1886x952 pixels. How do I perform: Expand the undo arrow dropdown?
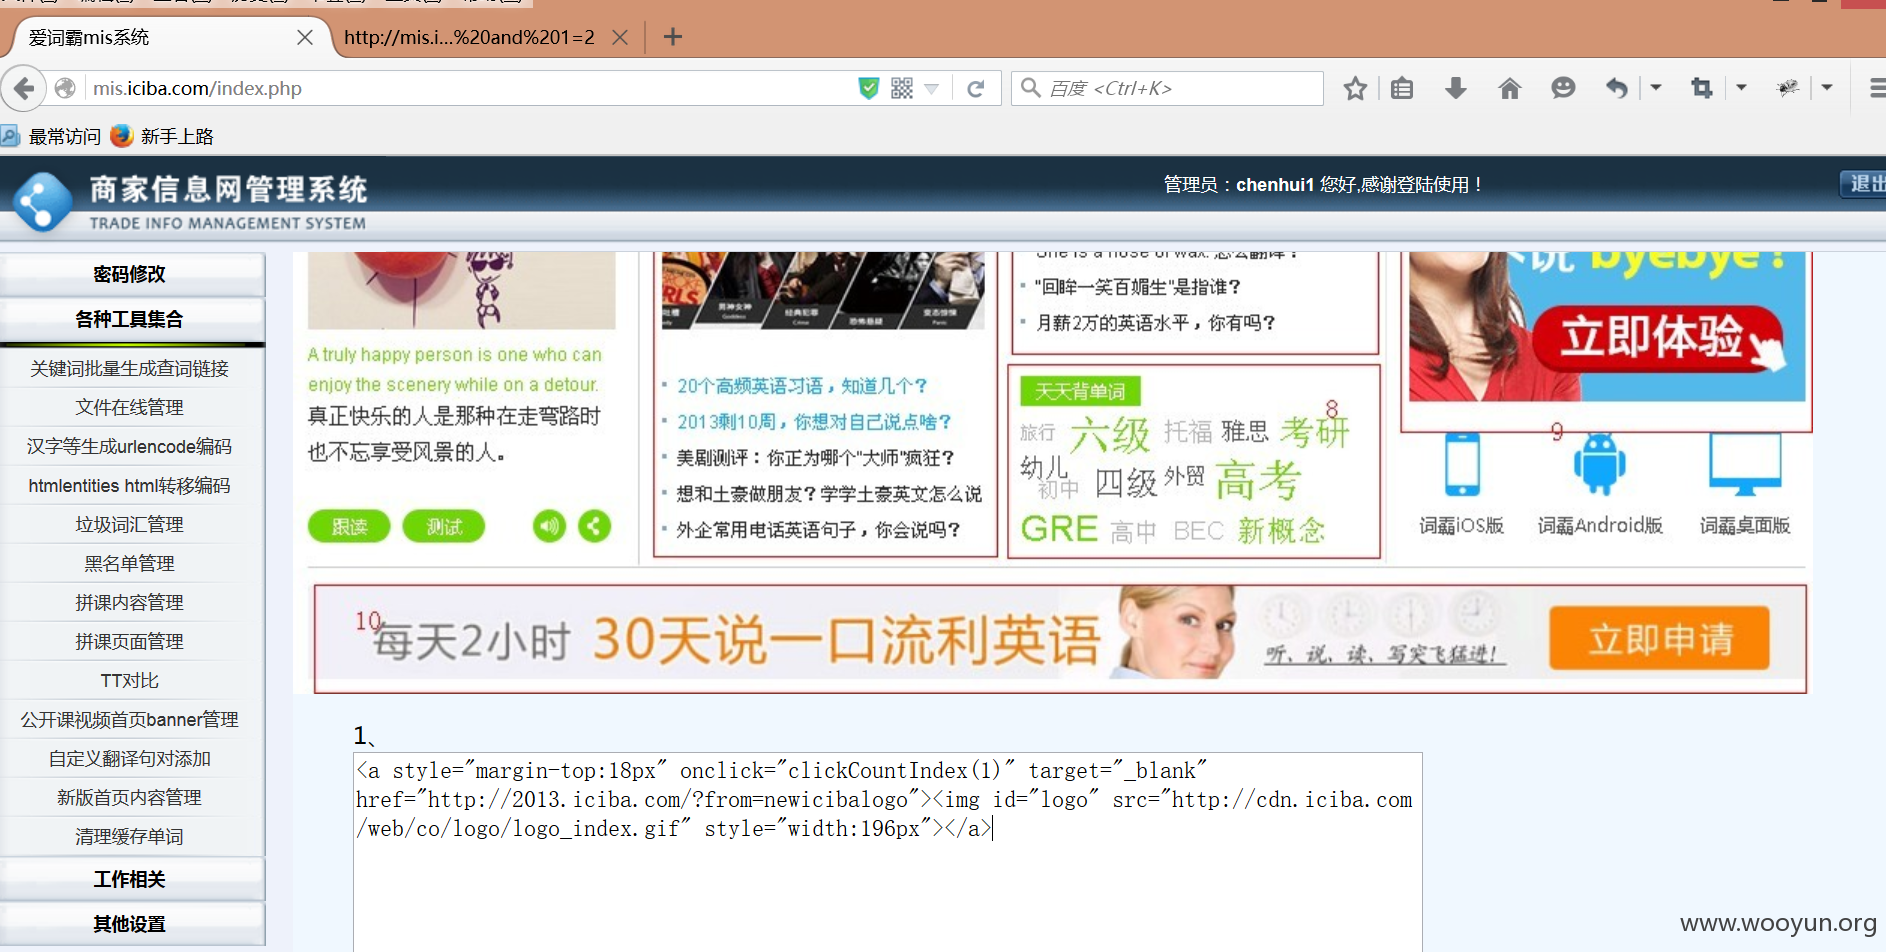(1656, 88)
